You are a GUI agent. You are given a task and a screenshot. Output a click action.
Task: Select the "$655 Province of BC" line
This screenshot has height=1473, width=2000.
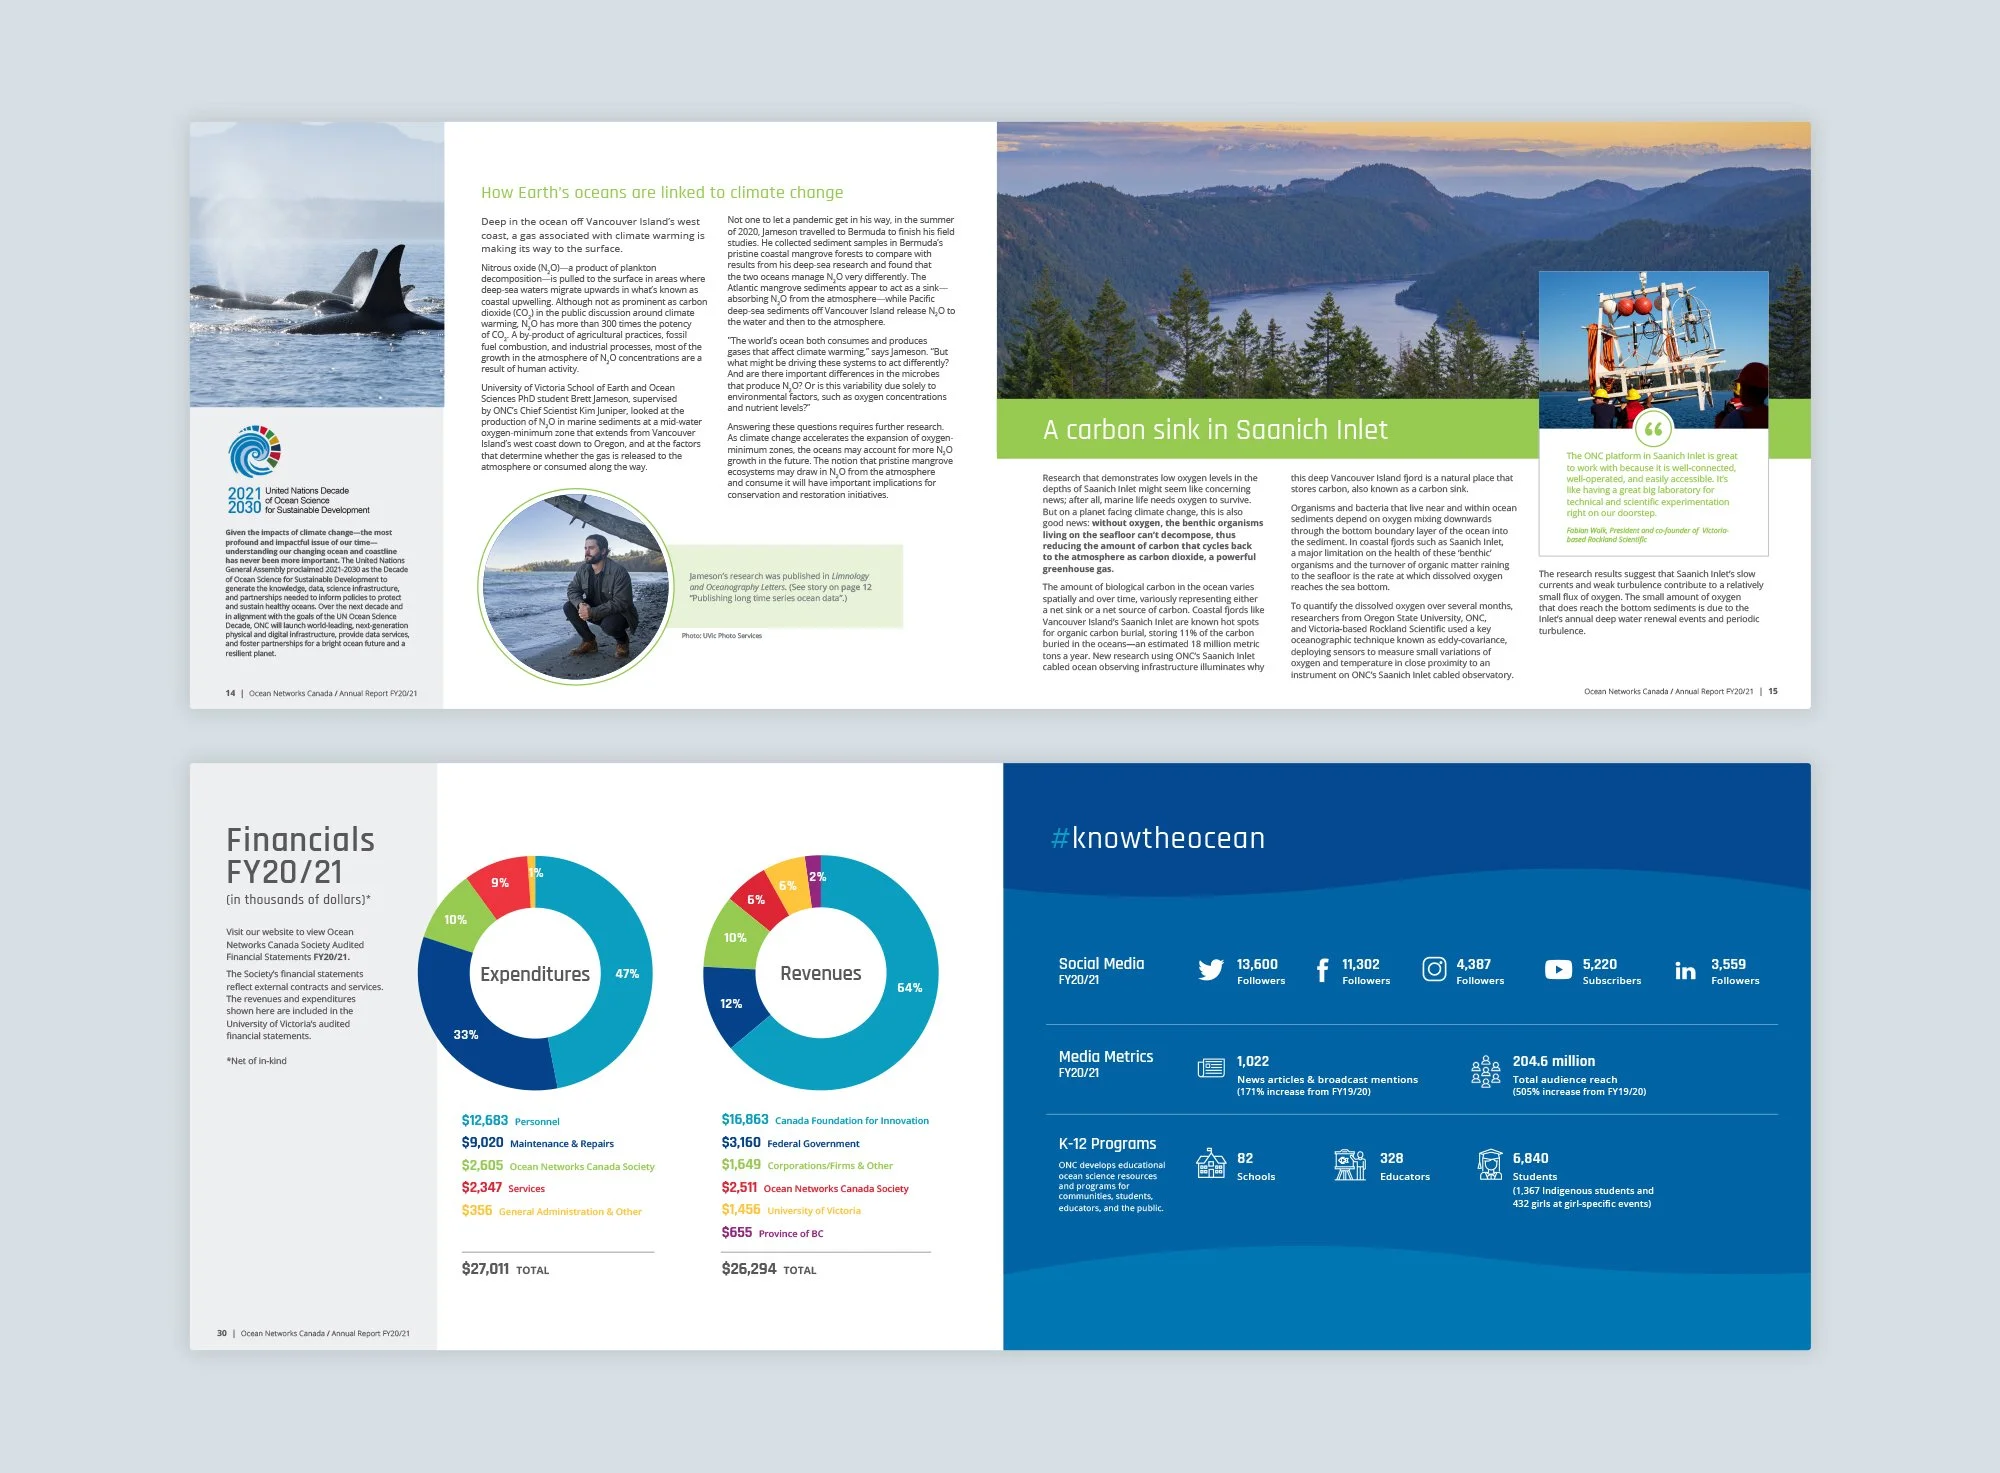[772, 1233]
